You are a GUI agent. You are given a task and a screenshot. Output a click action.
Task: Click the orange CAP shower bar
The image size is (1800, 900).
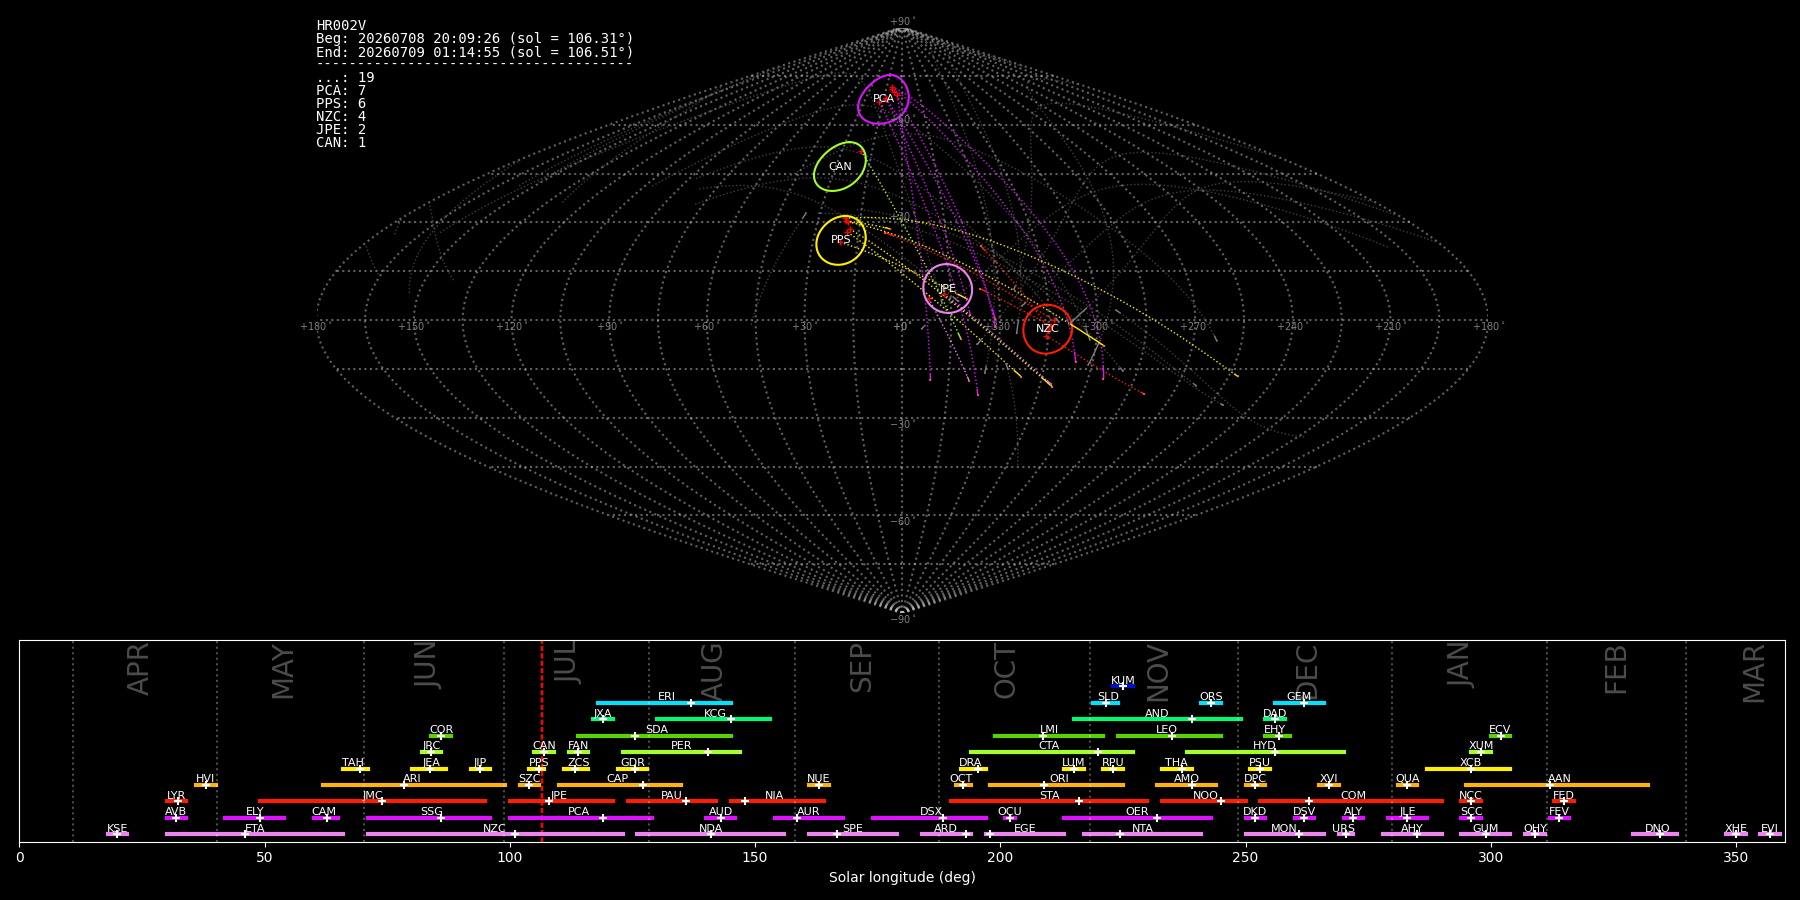620,785
